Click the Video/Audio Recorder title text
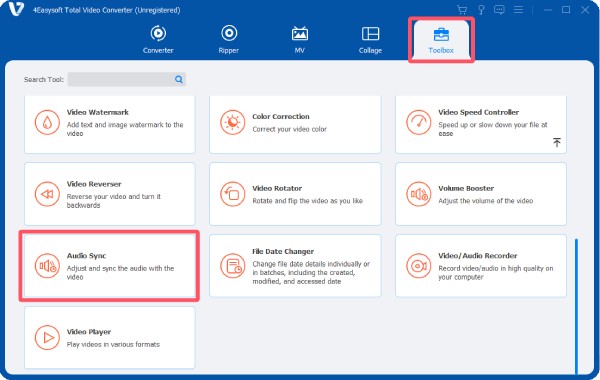 pyautogui.click(x=478, y=256)
